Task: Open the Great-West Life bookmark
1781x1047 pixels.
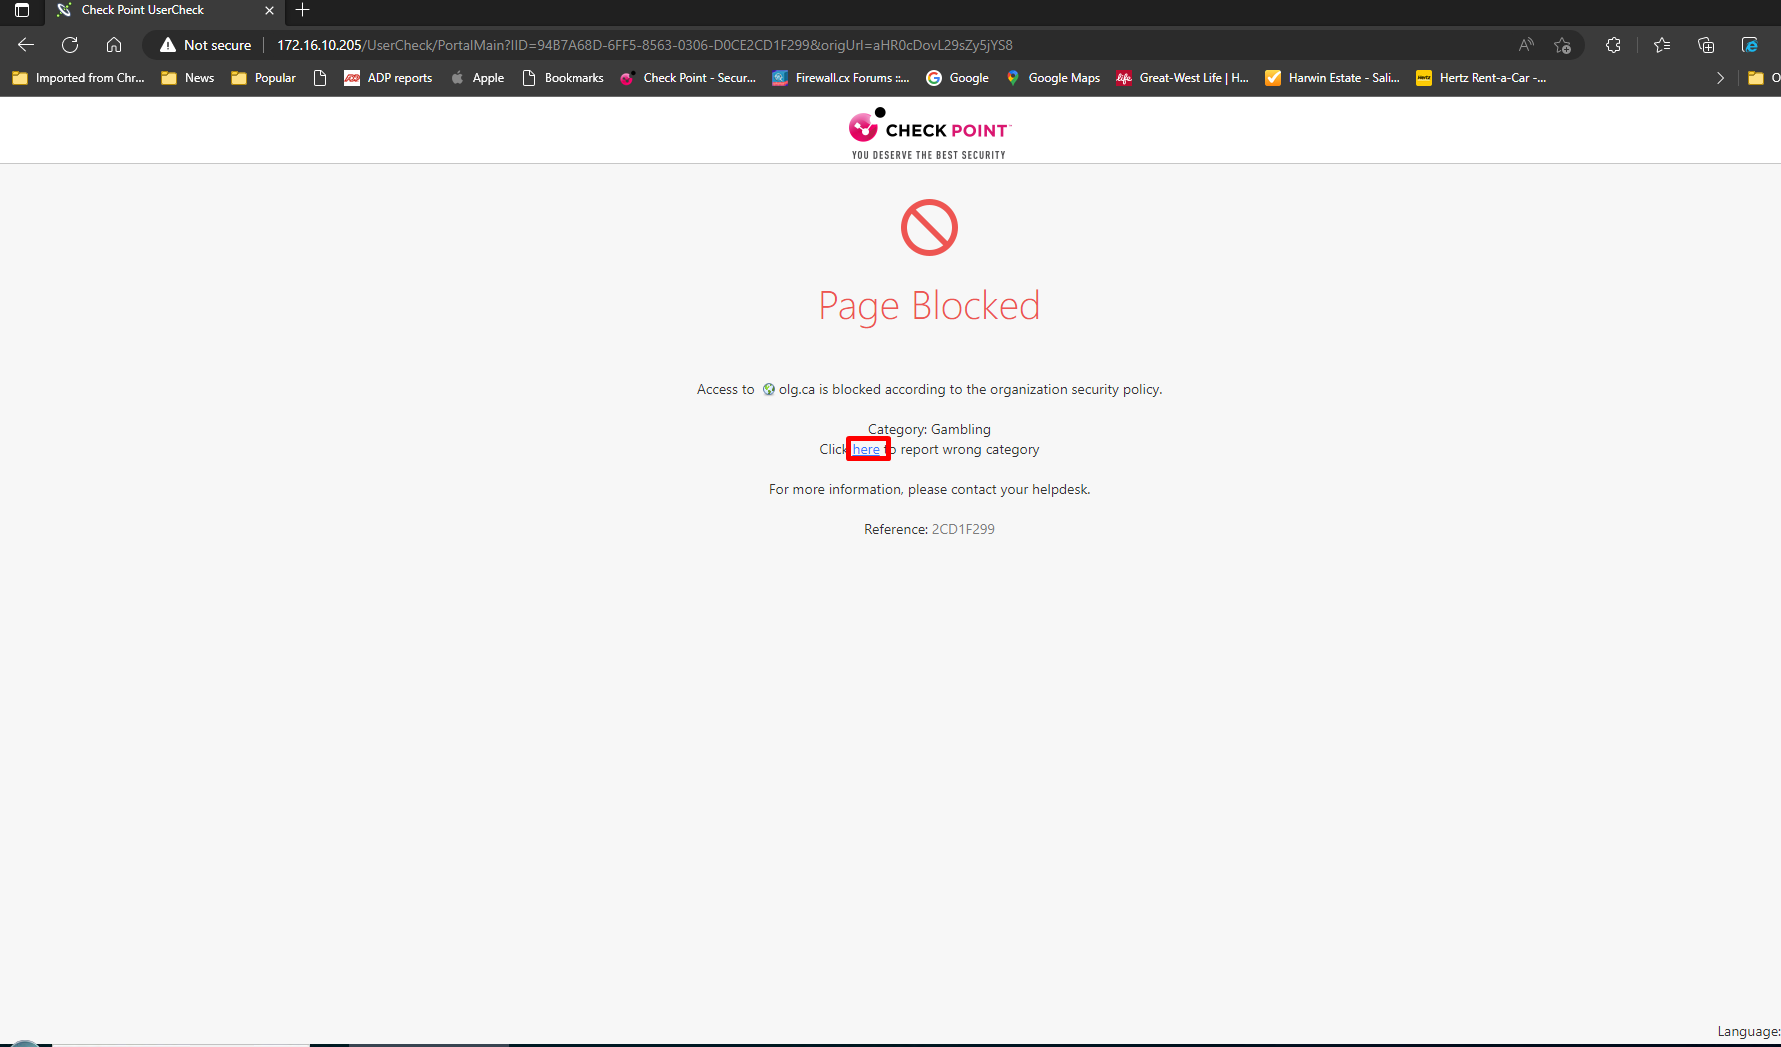Action: coord(1183,78)
